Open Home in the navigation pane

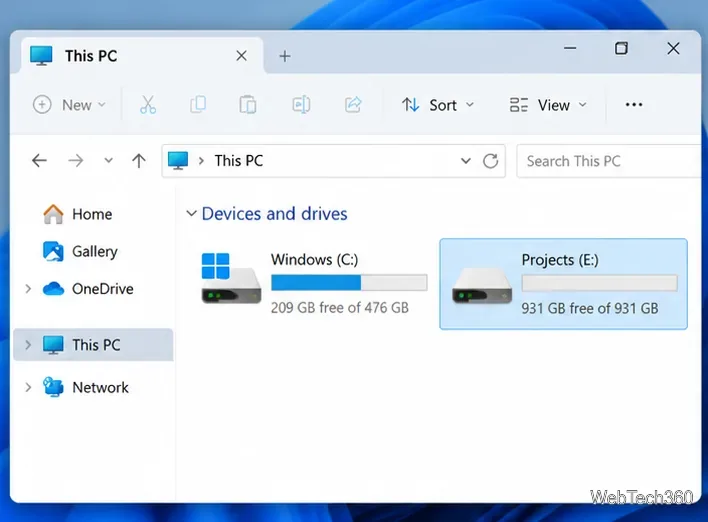(x=92, y=214)
